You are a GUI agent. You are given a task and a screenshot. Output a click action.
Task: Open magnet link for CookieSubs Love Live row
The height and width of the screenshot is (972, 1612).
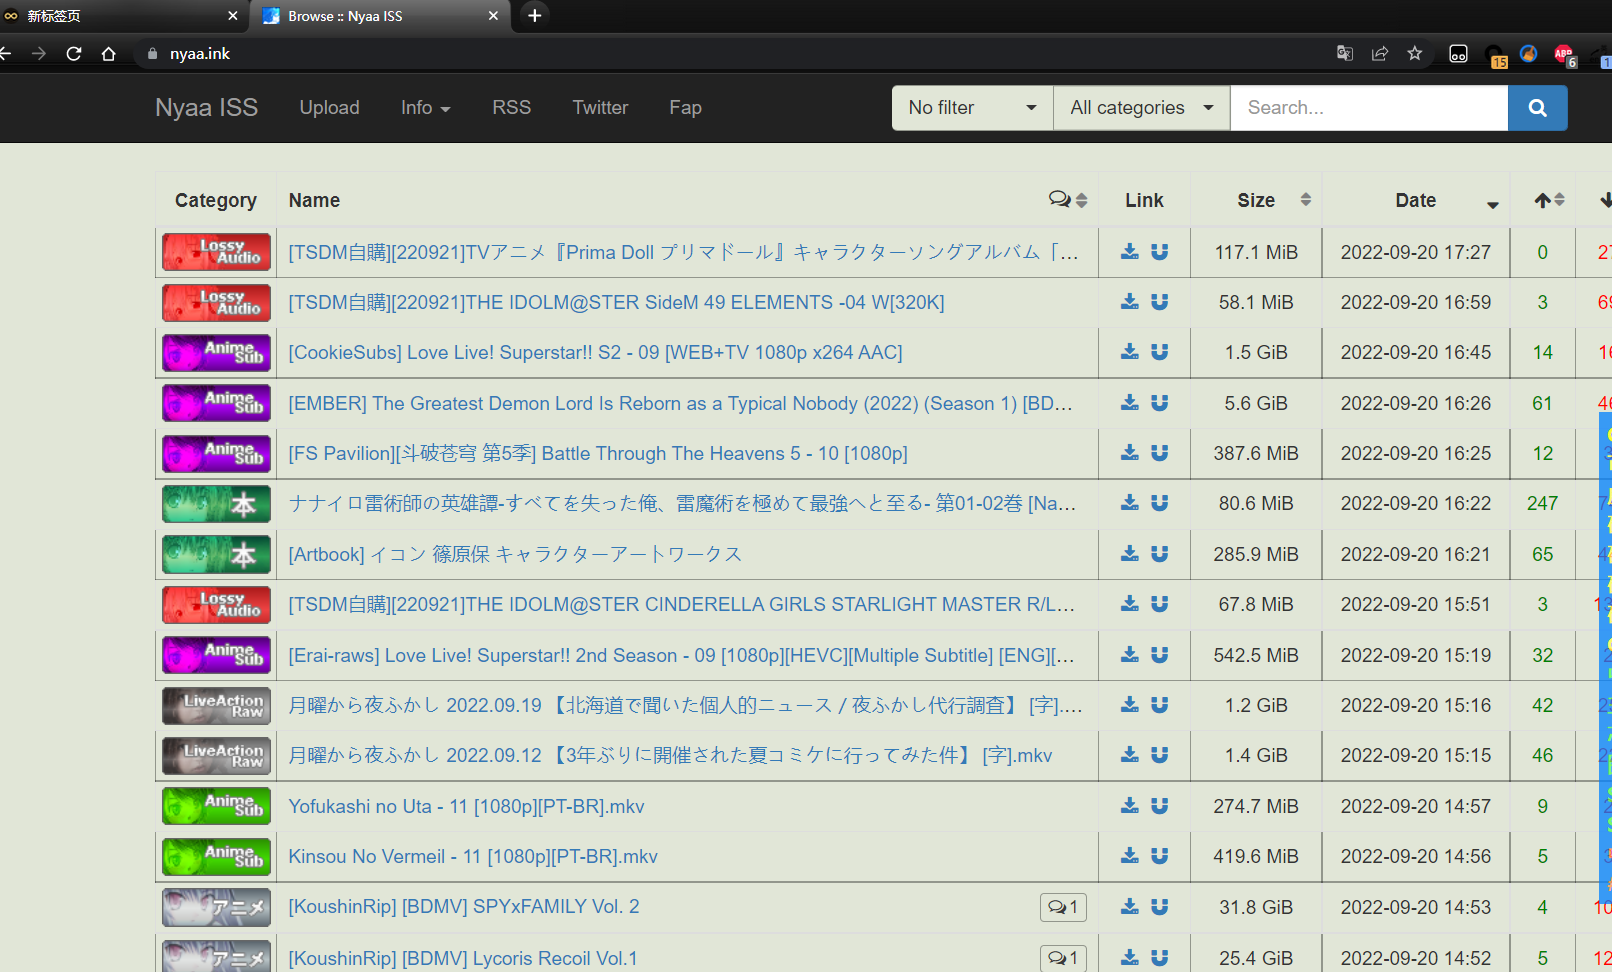coord(1160,352)
